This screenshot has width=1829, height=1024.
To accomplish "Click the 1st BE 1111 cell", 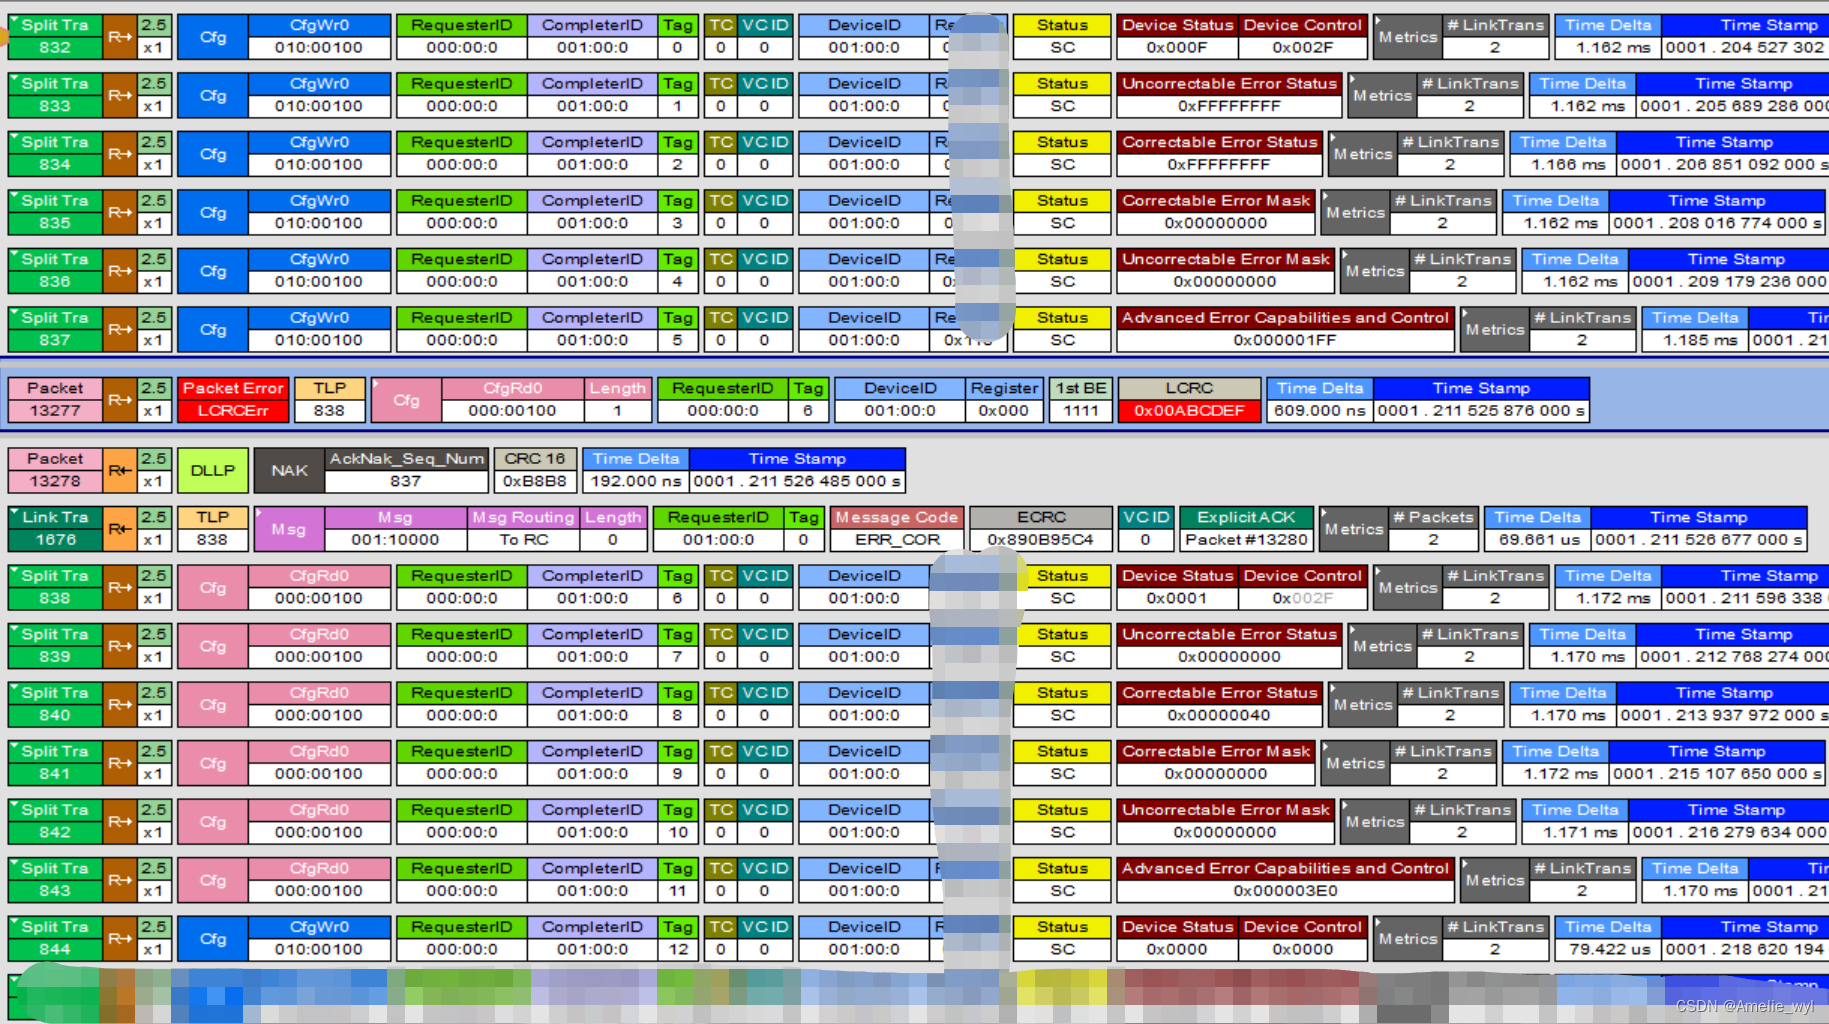I will (1081, 400).
